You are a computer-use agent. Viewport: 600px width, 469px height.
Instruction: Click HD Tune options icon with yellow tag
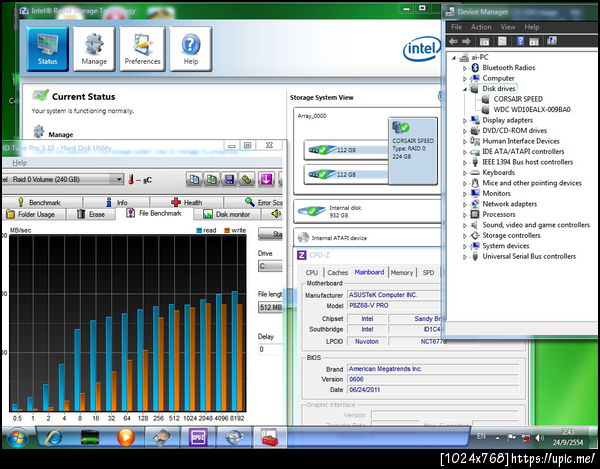[247, 179]
